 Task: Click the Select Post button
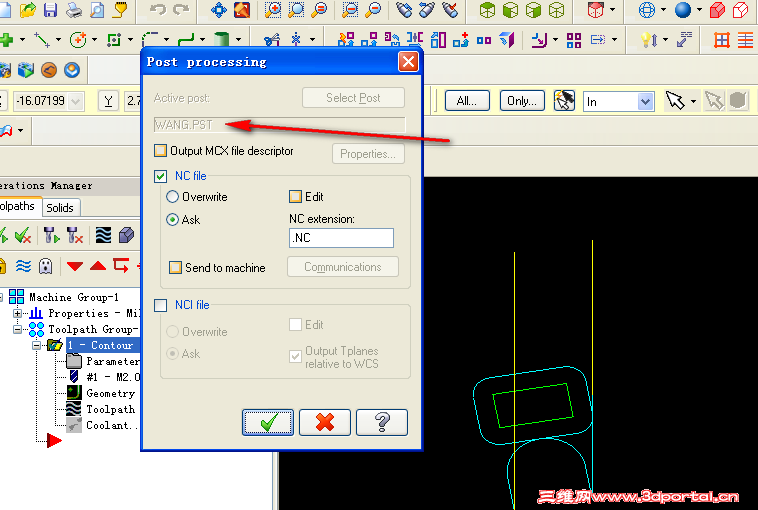coord(353,98)
